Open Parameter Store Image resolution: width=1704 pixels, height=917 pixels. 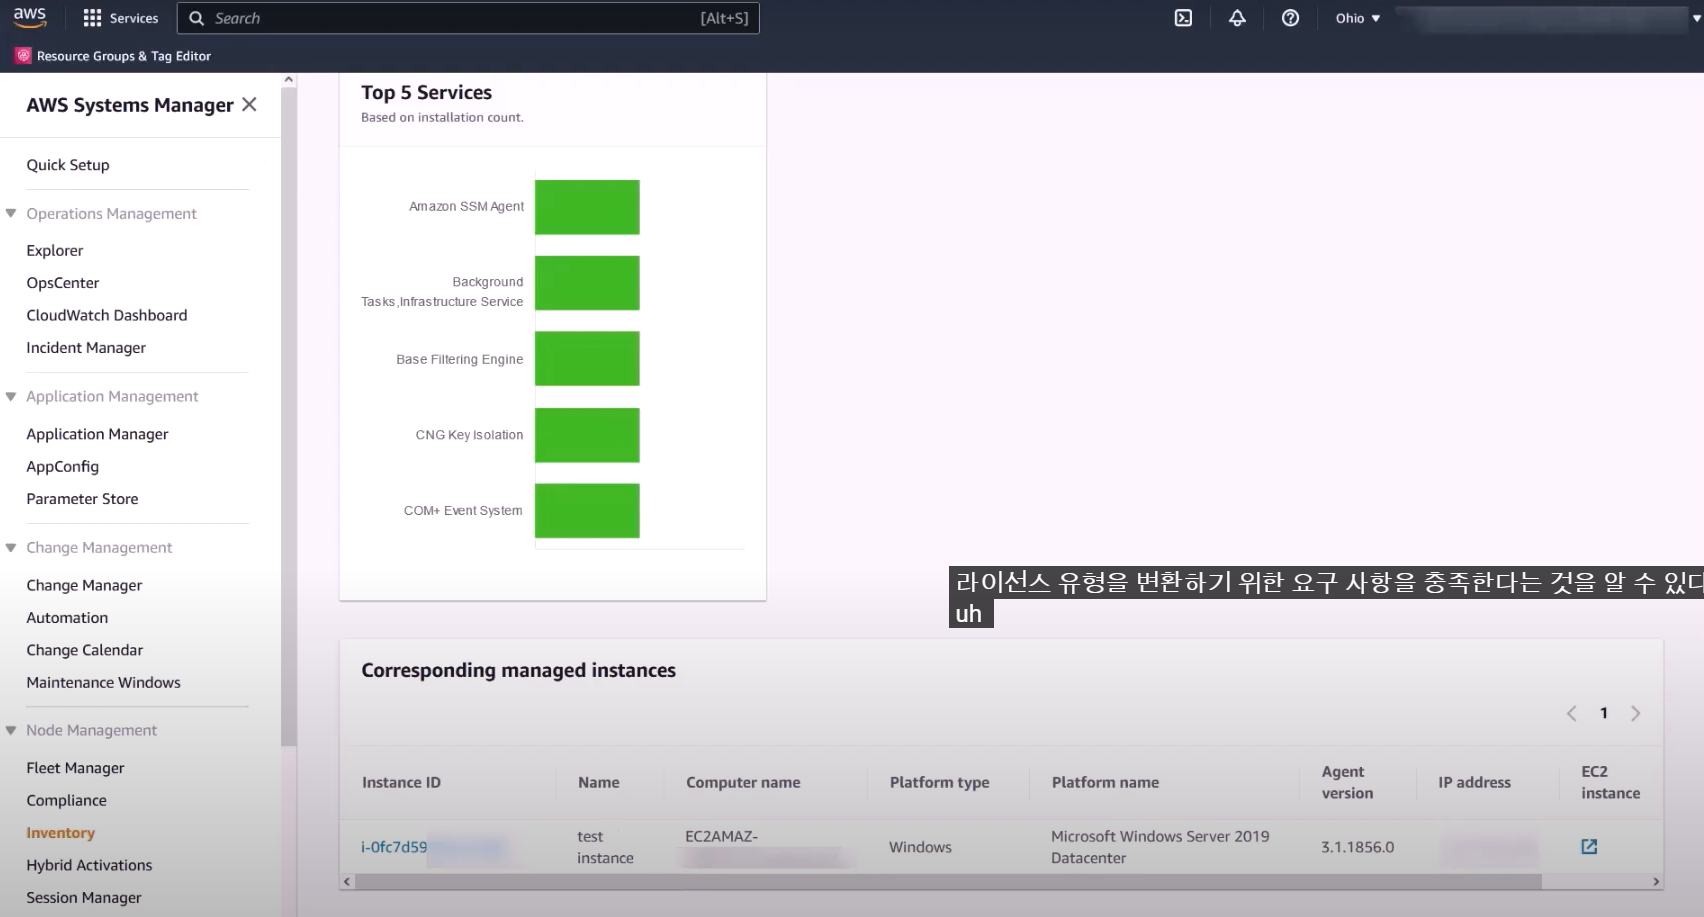82,499
